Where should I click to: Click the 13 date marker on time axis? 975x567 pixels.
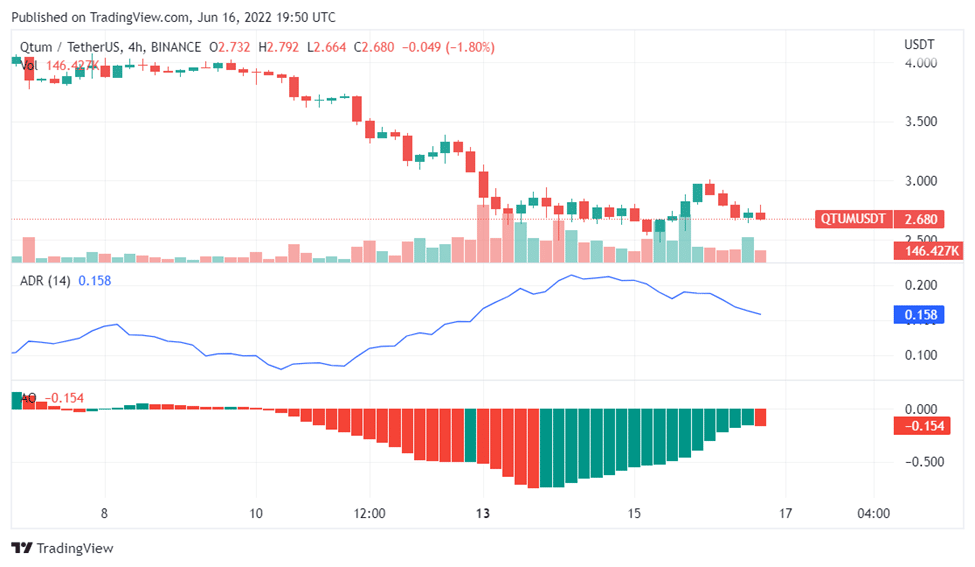483,514
